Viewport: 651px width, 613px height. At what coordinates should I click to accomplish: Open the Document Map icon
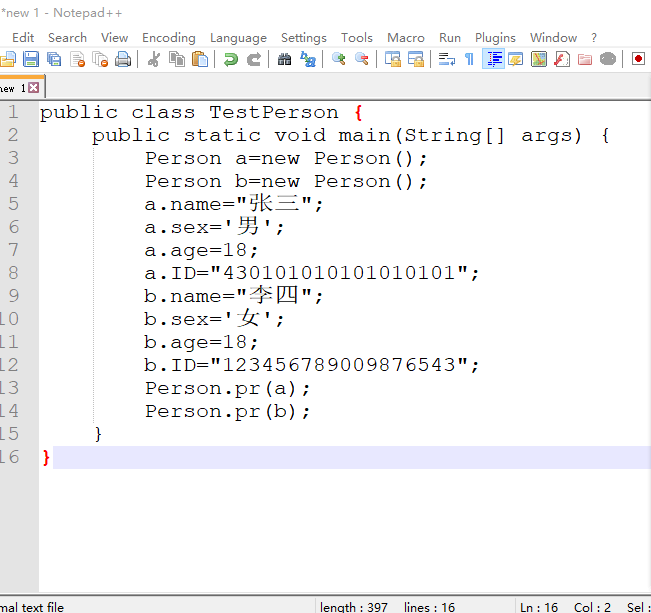(x=538, y=59)
